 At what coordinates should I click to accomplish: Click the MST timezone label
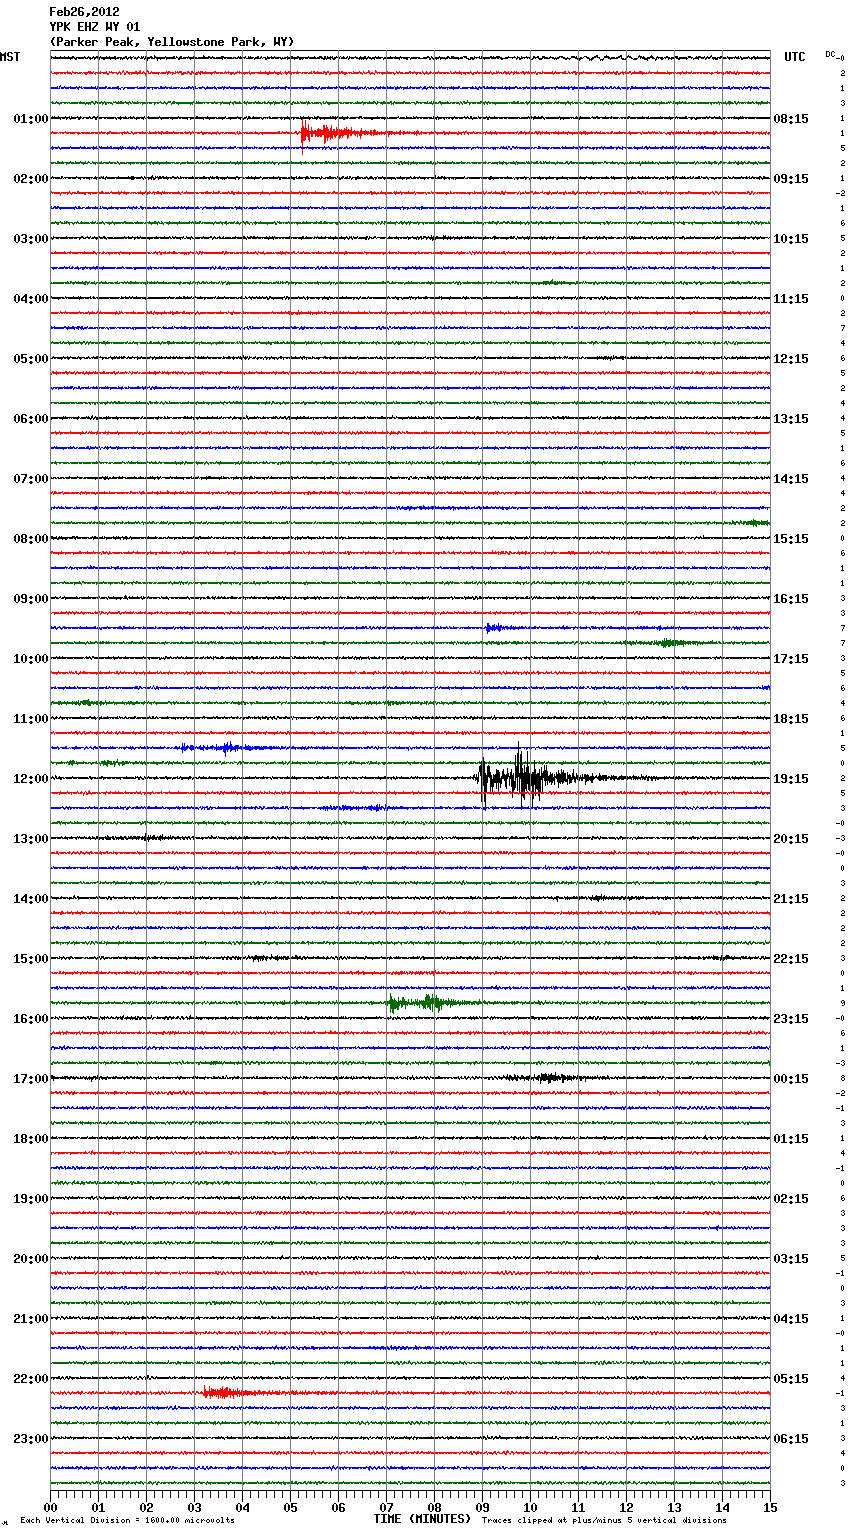tap(10, 57)
